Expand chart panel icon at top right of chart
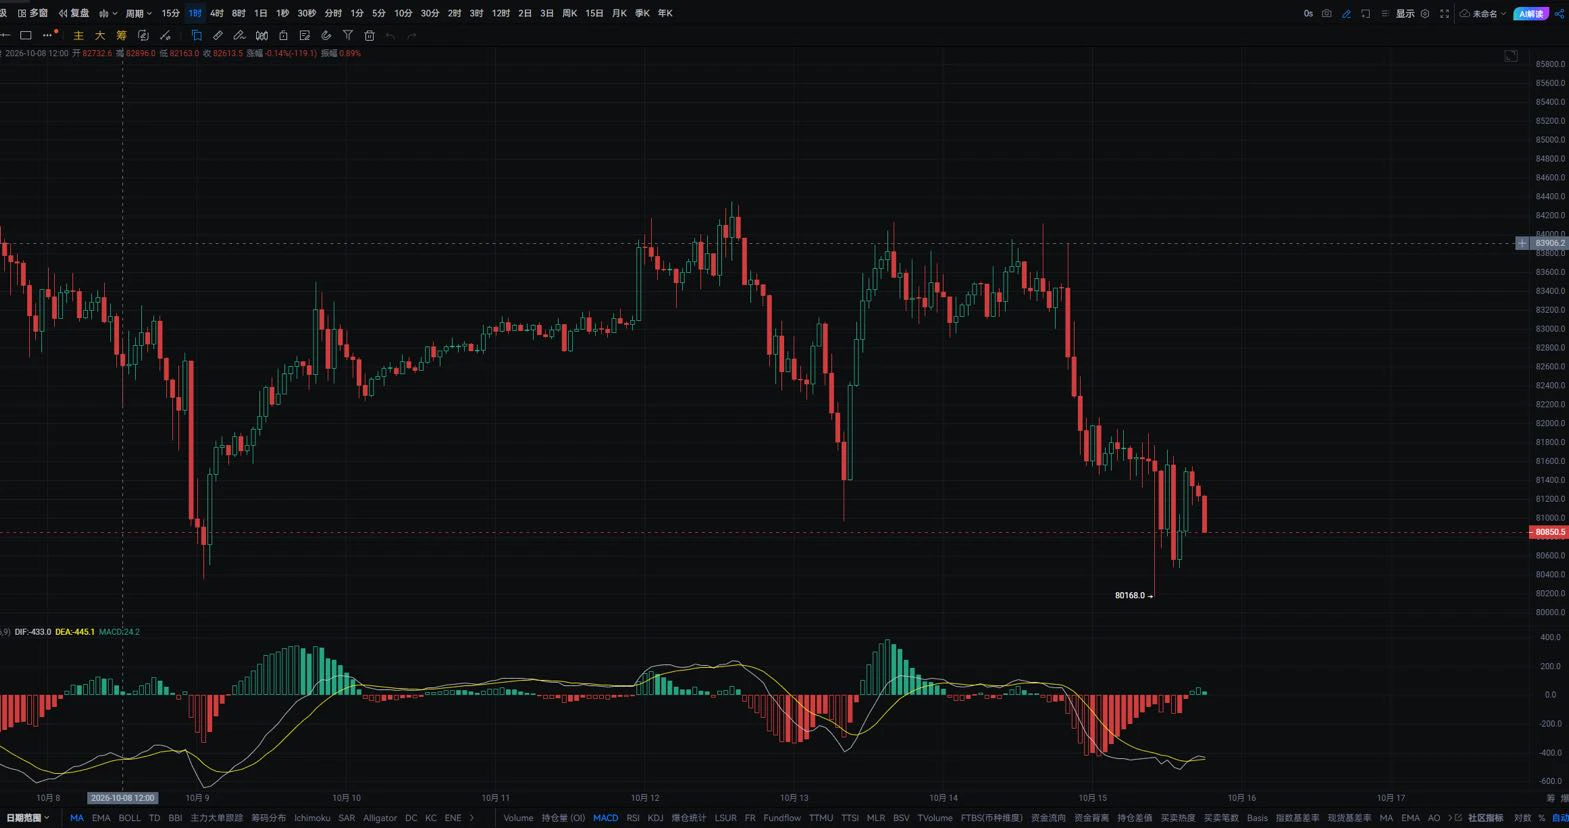This screenshot has height=828, width=1569. 1511,56
